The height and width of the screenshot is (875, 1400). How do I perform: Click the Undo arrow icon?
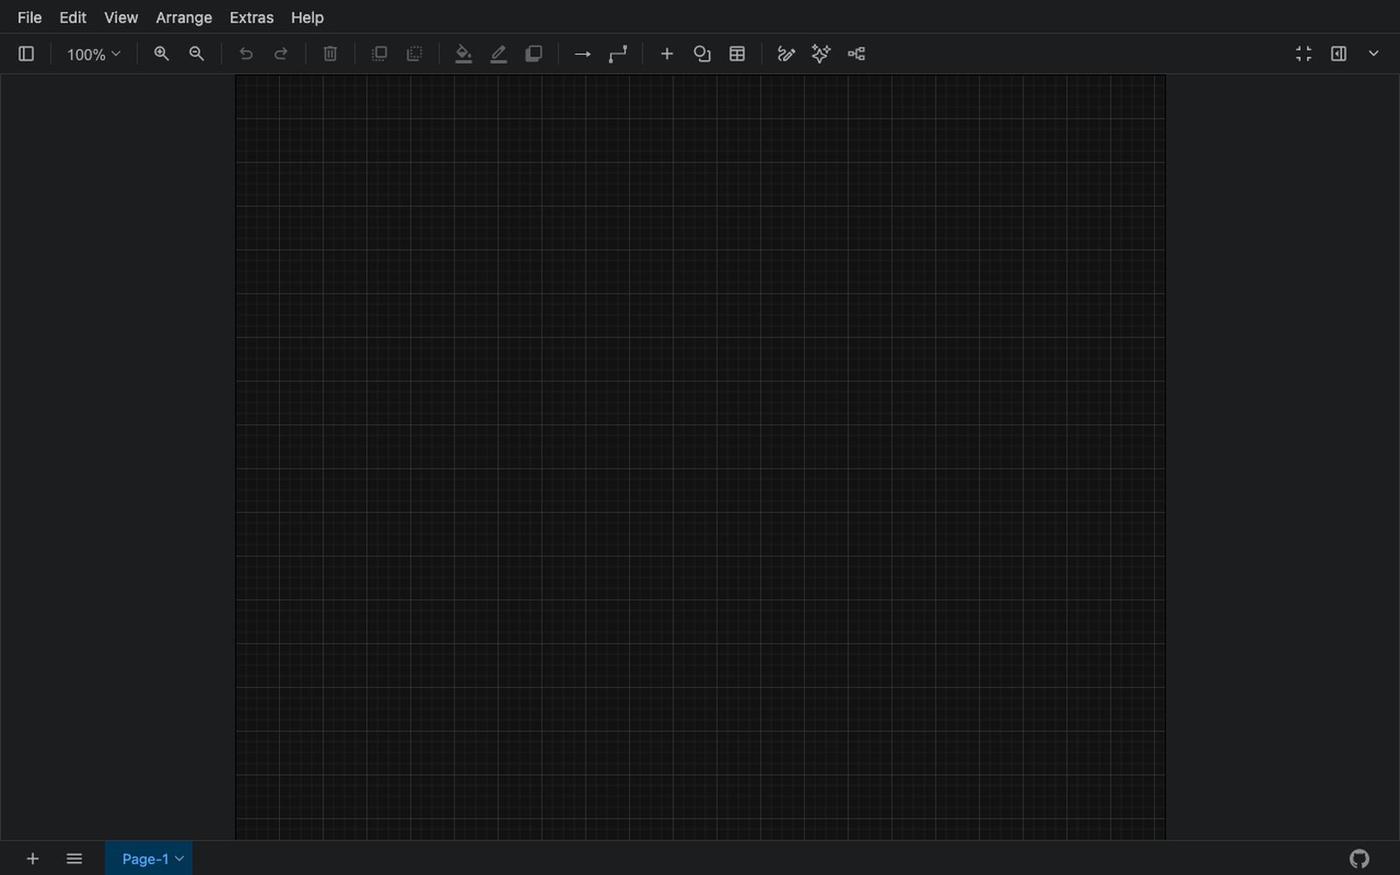point(246,54)
